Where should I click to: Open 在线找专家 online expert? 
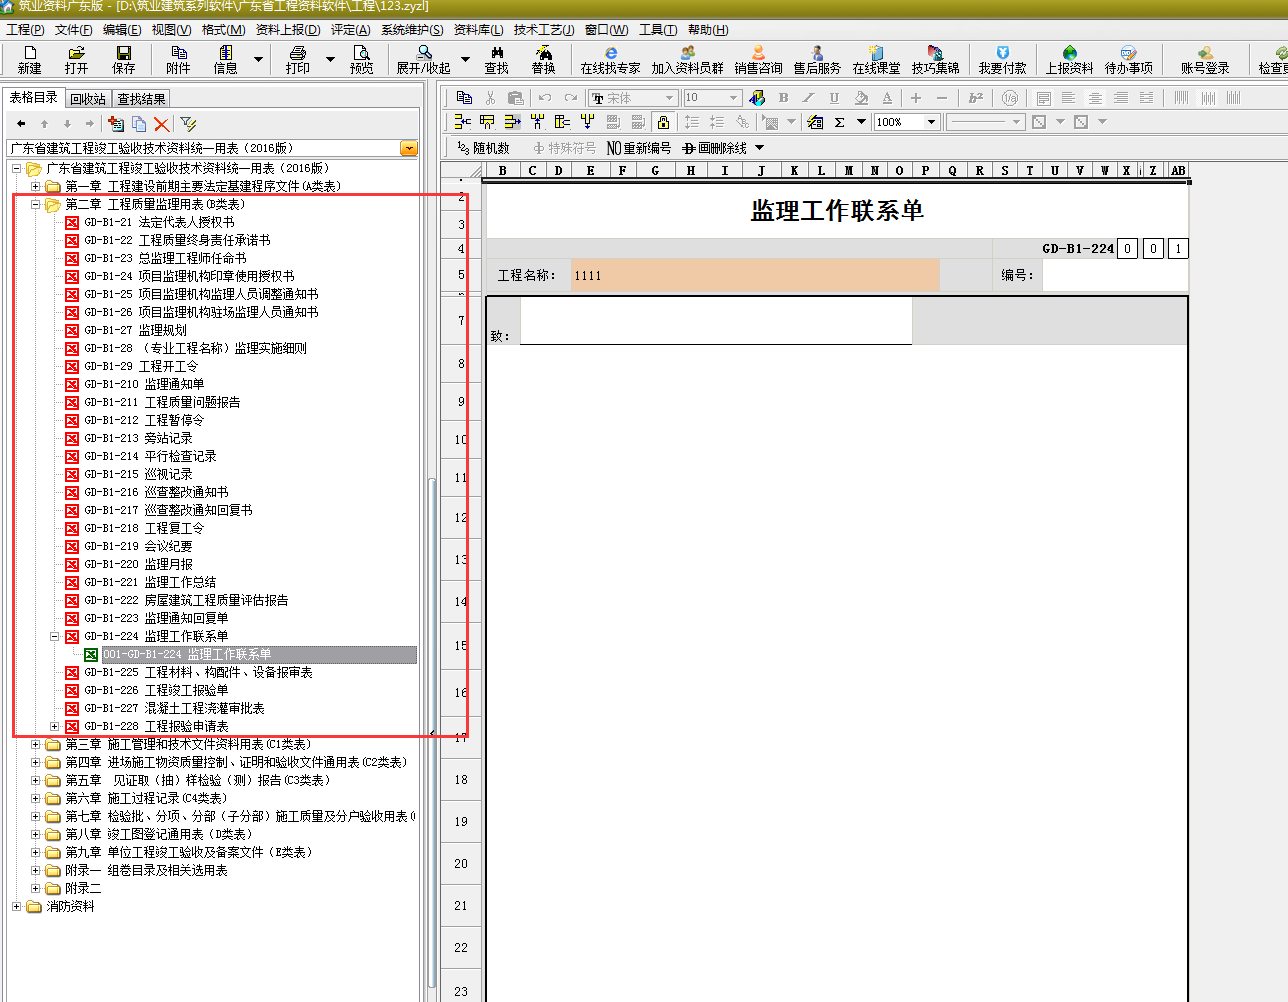[x=610, y=59]
